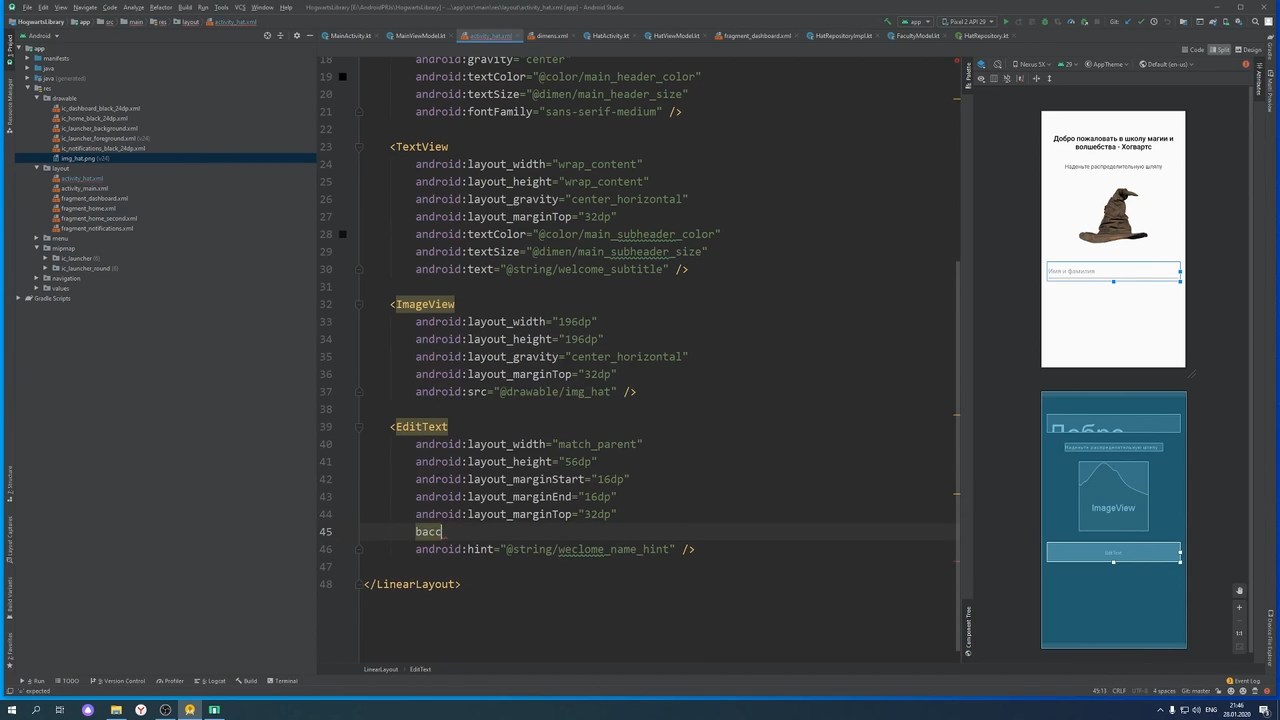
Task: Show Git history clock icon
Action: 1154,22
